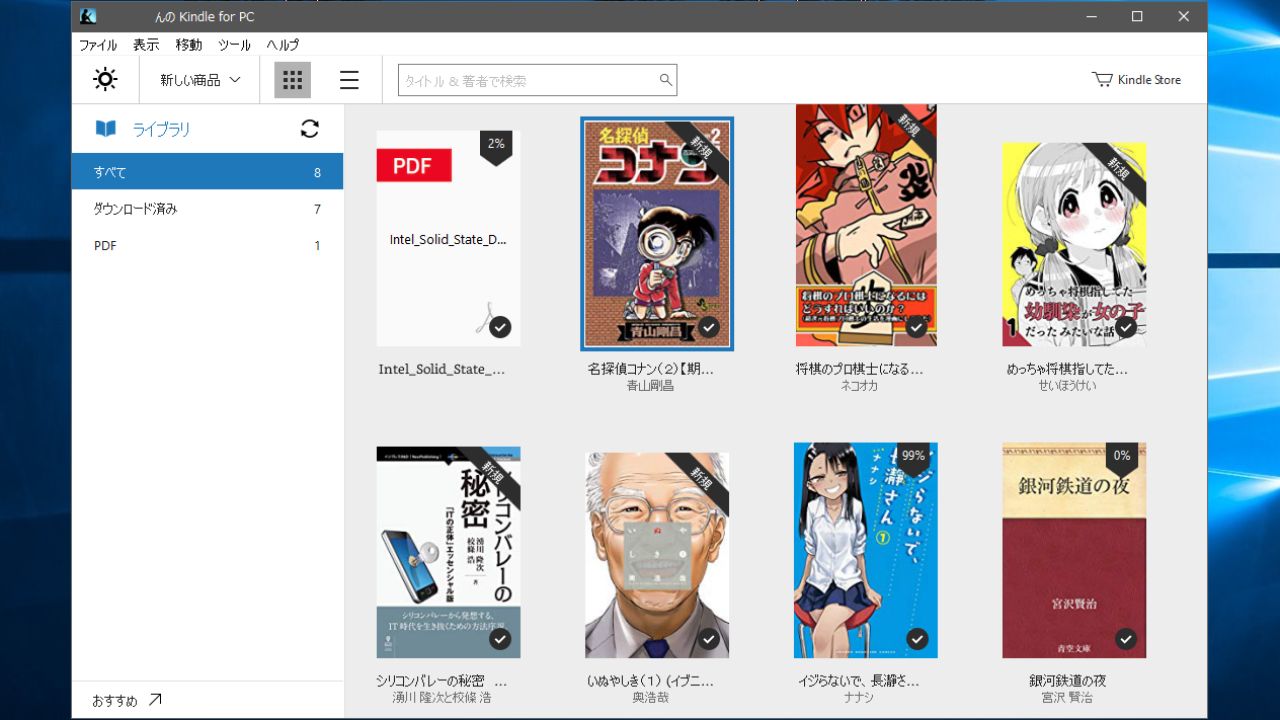Click the red PDF label on cover
The image size is (1280, 720).
(414, 165)
